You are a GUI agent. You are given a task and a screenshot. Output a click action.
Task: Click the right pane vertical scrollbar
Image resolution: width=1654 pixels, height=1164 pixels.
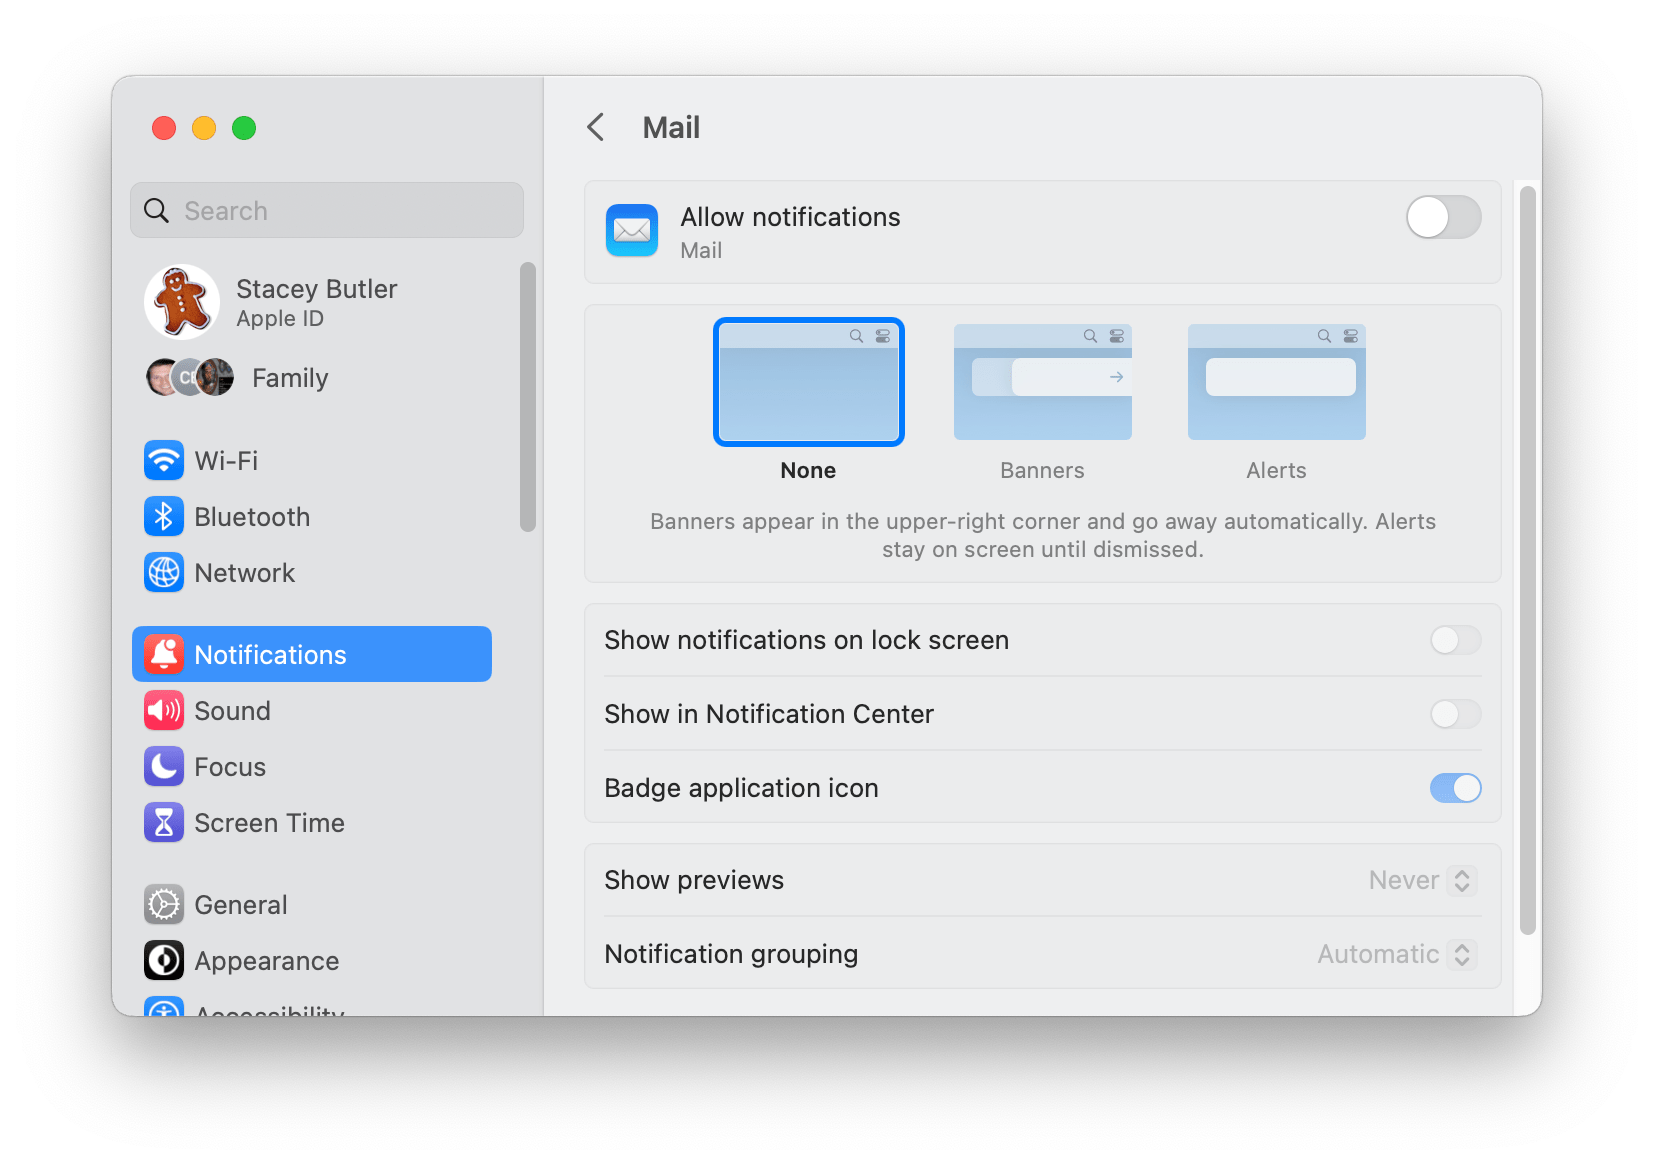[1527, 560]
